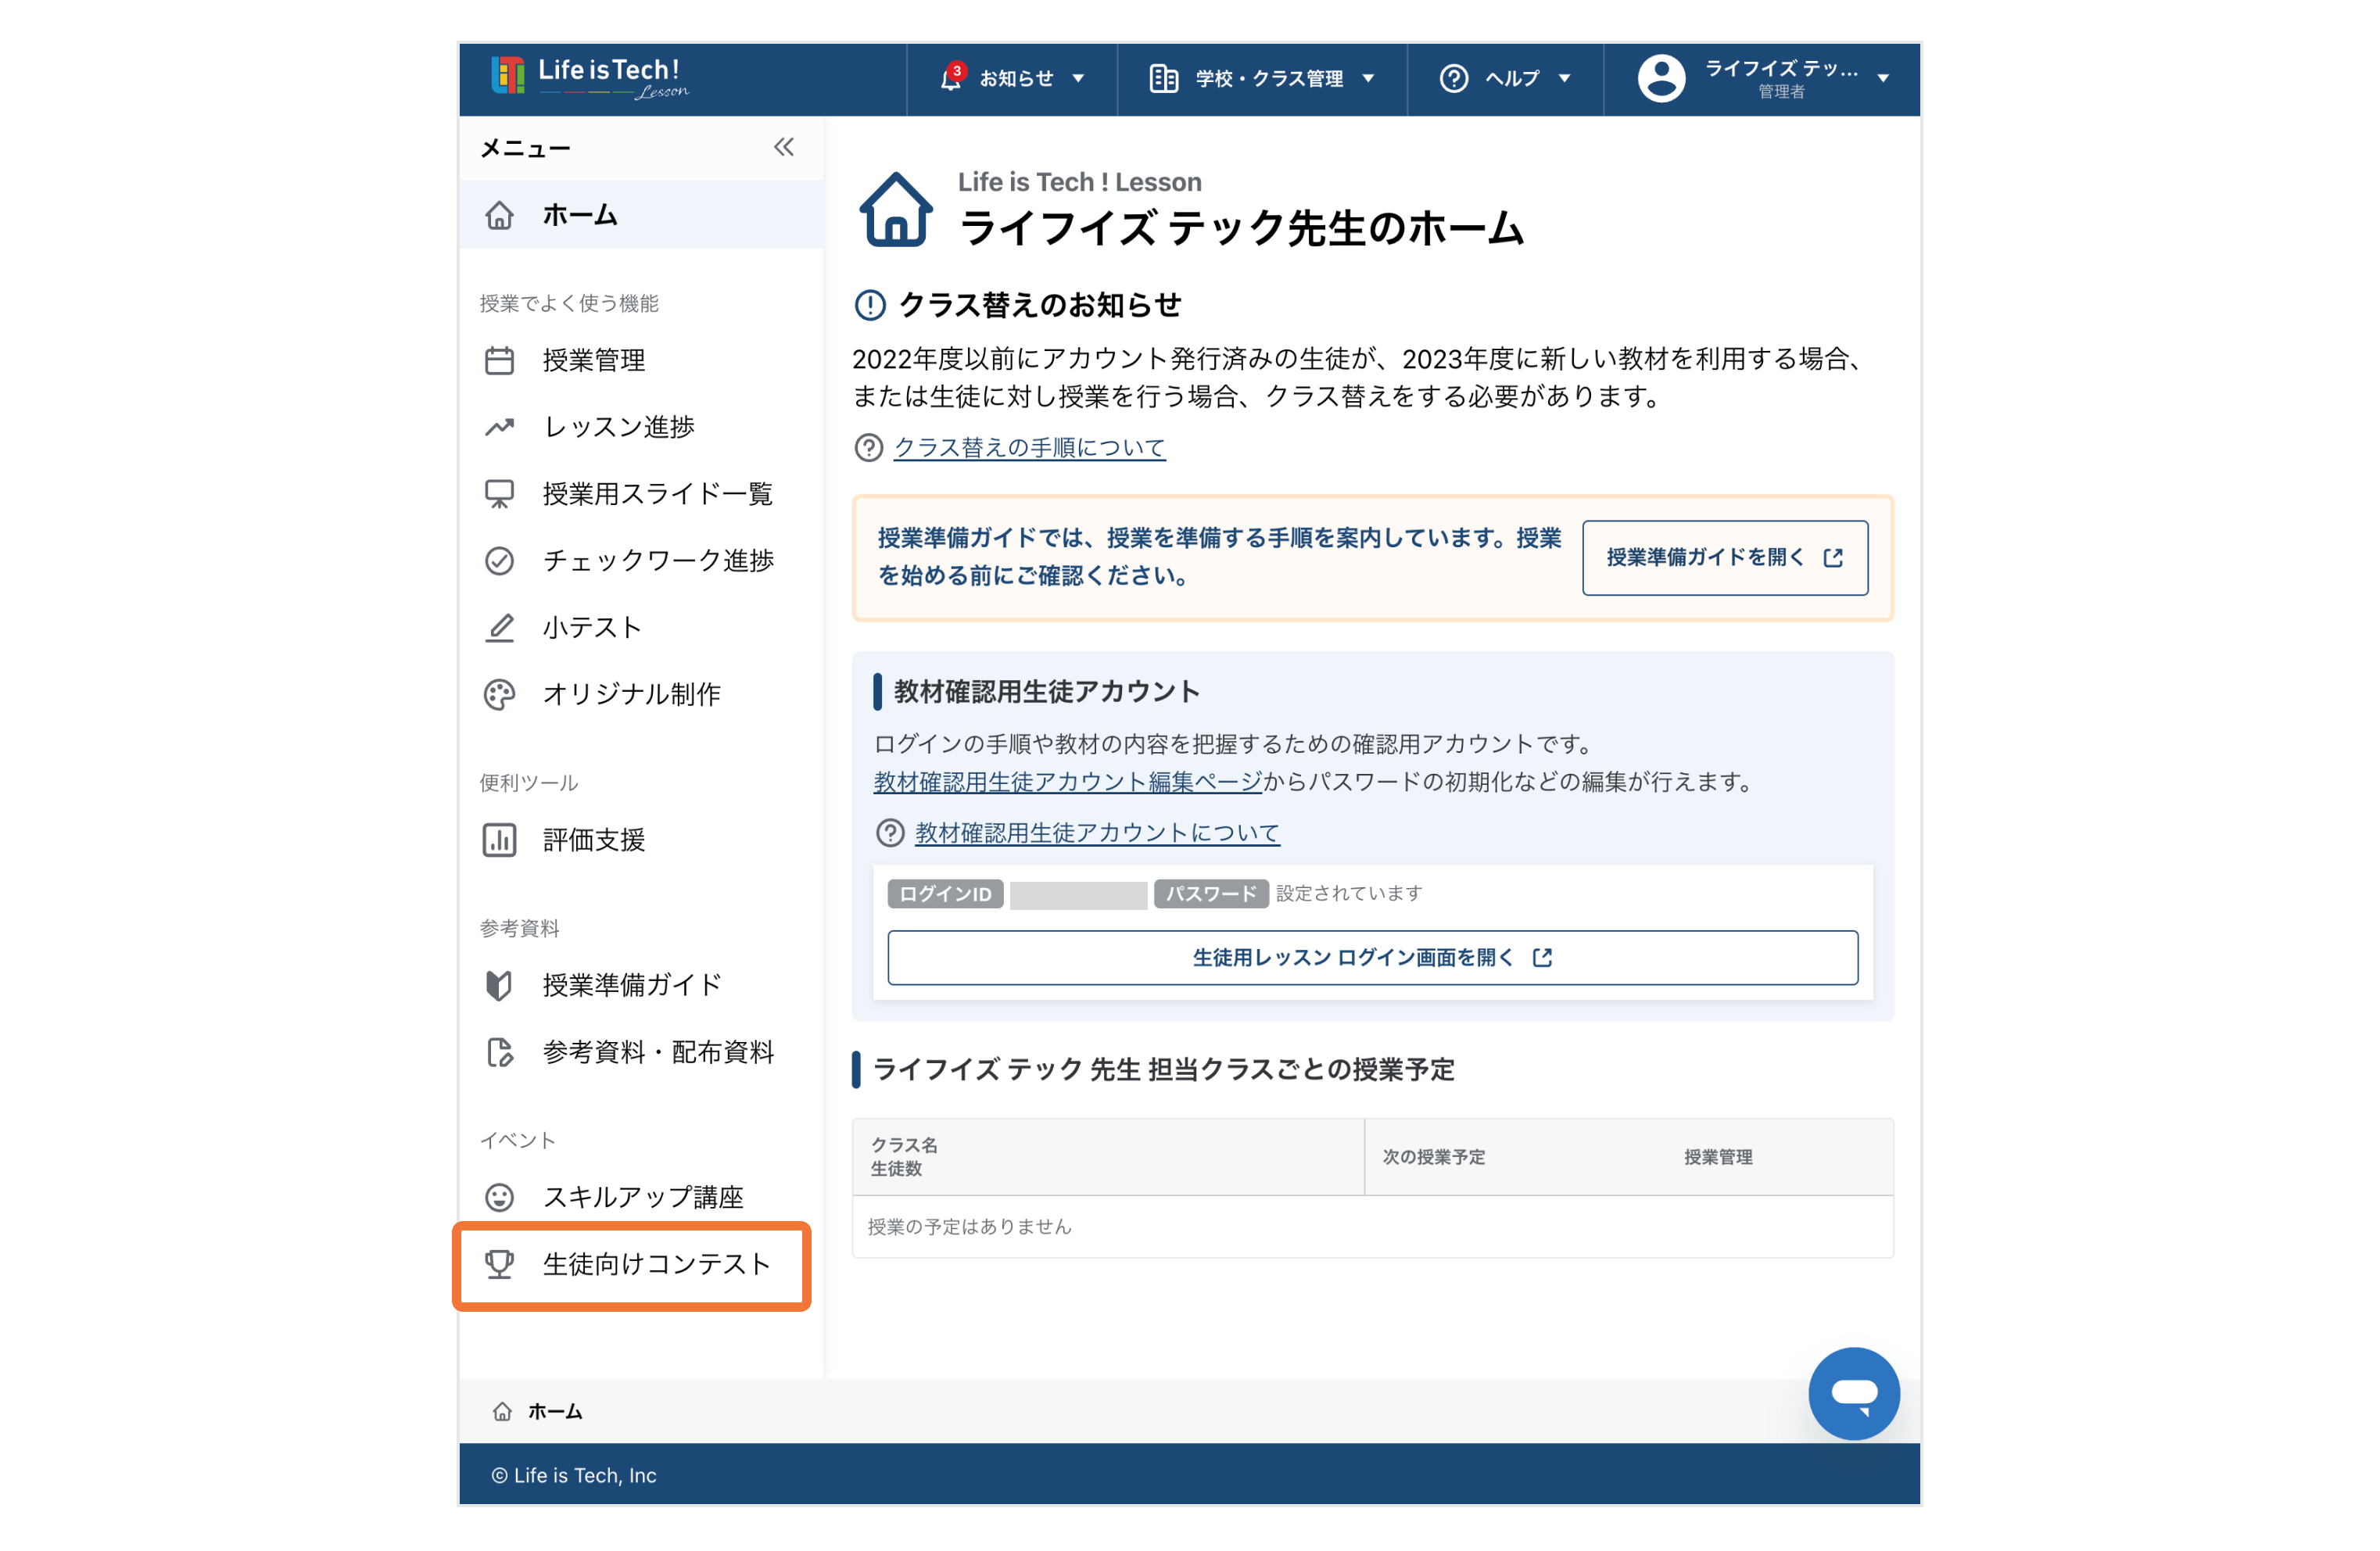The image size is (2380, 1551).
Task: Click the trophy icon for 生徒向けコンテスト
Action: [x=499, y=1264]
